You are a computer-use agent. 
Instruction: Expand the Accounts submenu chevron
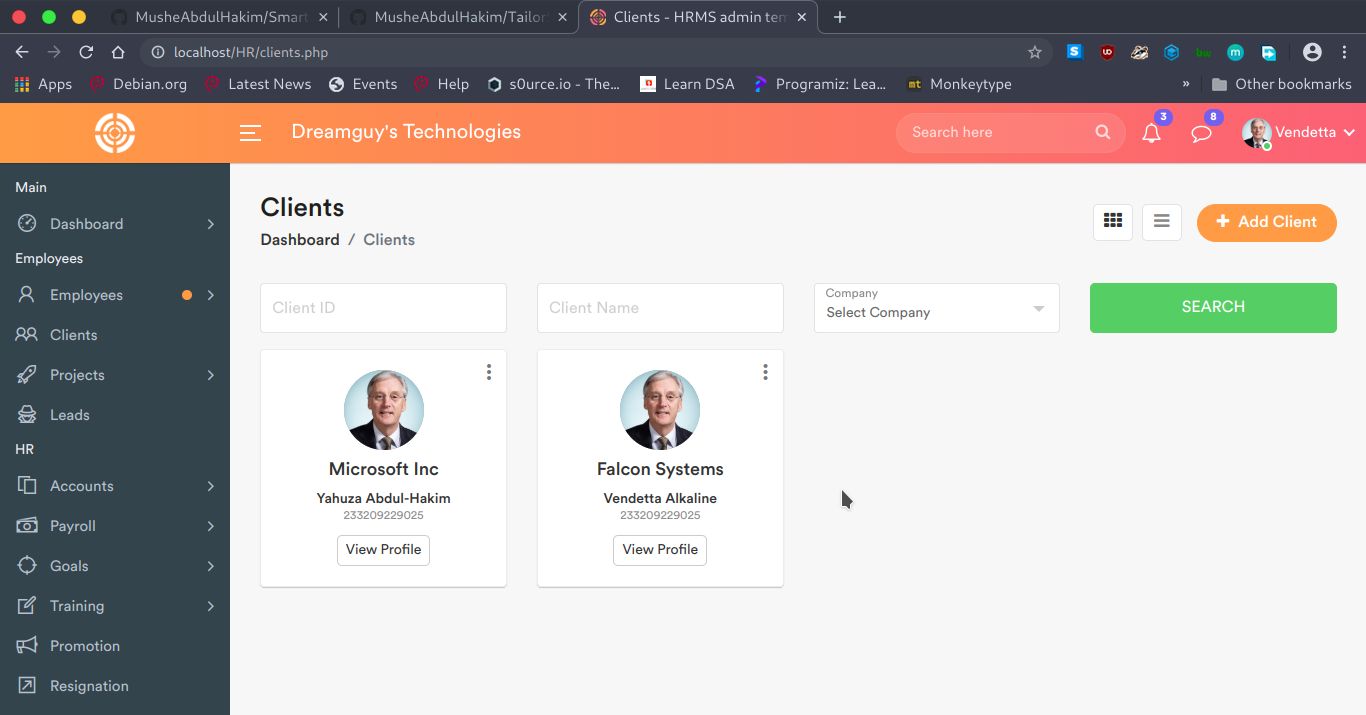211,486
